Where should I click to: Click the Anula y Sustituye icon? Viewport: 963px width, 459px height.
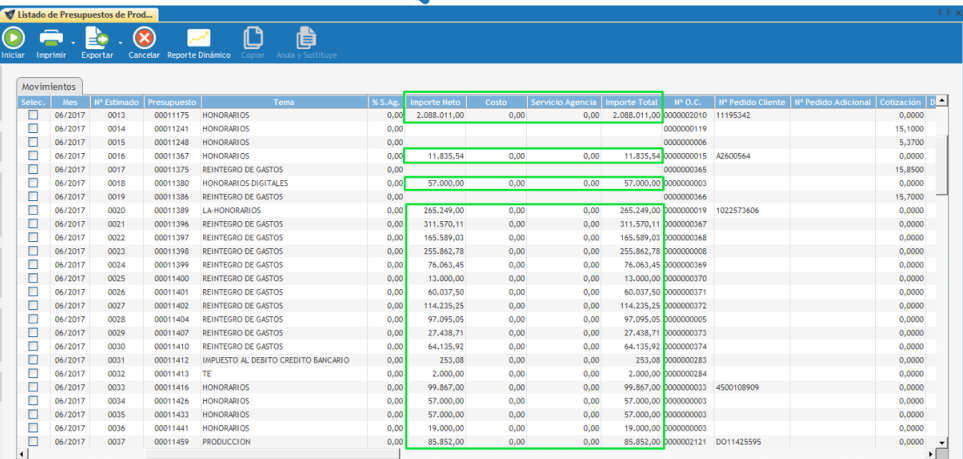click(x=307, y=38)
